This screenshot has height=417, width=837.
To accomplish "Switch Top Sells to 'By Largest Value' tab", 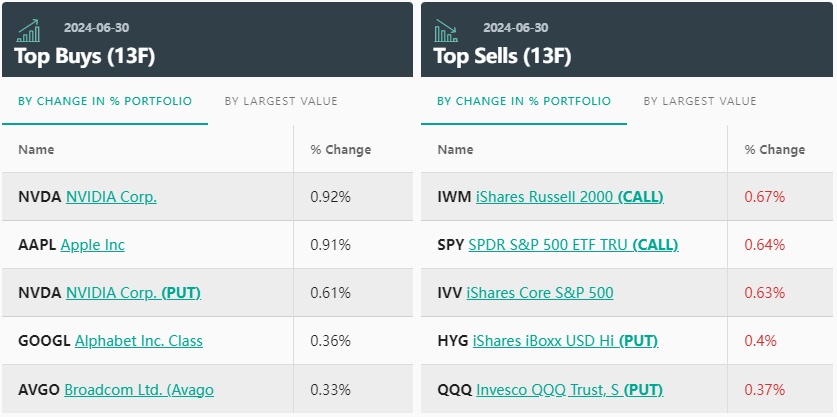I will [x=700, y=101].
